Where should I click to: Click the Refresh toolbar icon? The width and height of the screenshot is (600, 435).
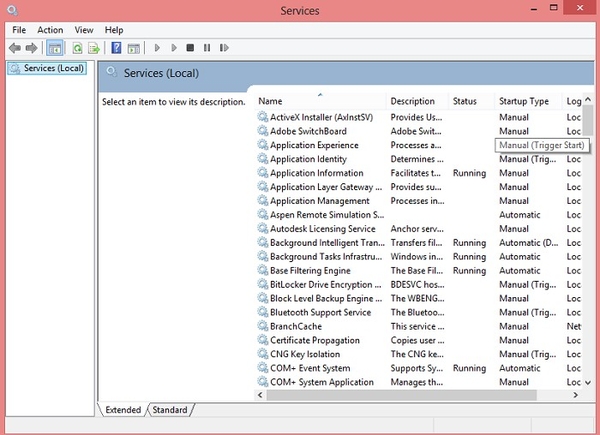(x=76, y=47)
